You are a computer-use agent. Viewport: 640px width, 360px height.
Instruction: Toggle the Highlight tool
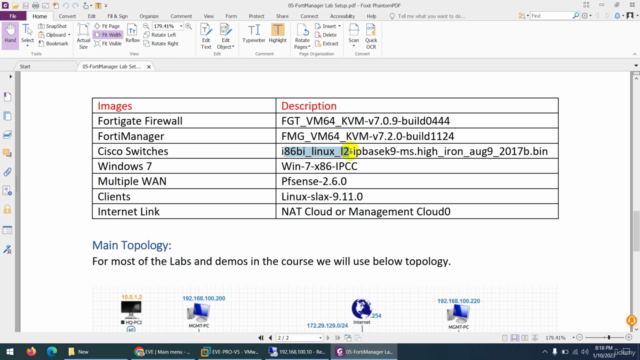[278, 33]
